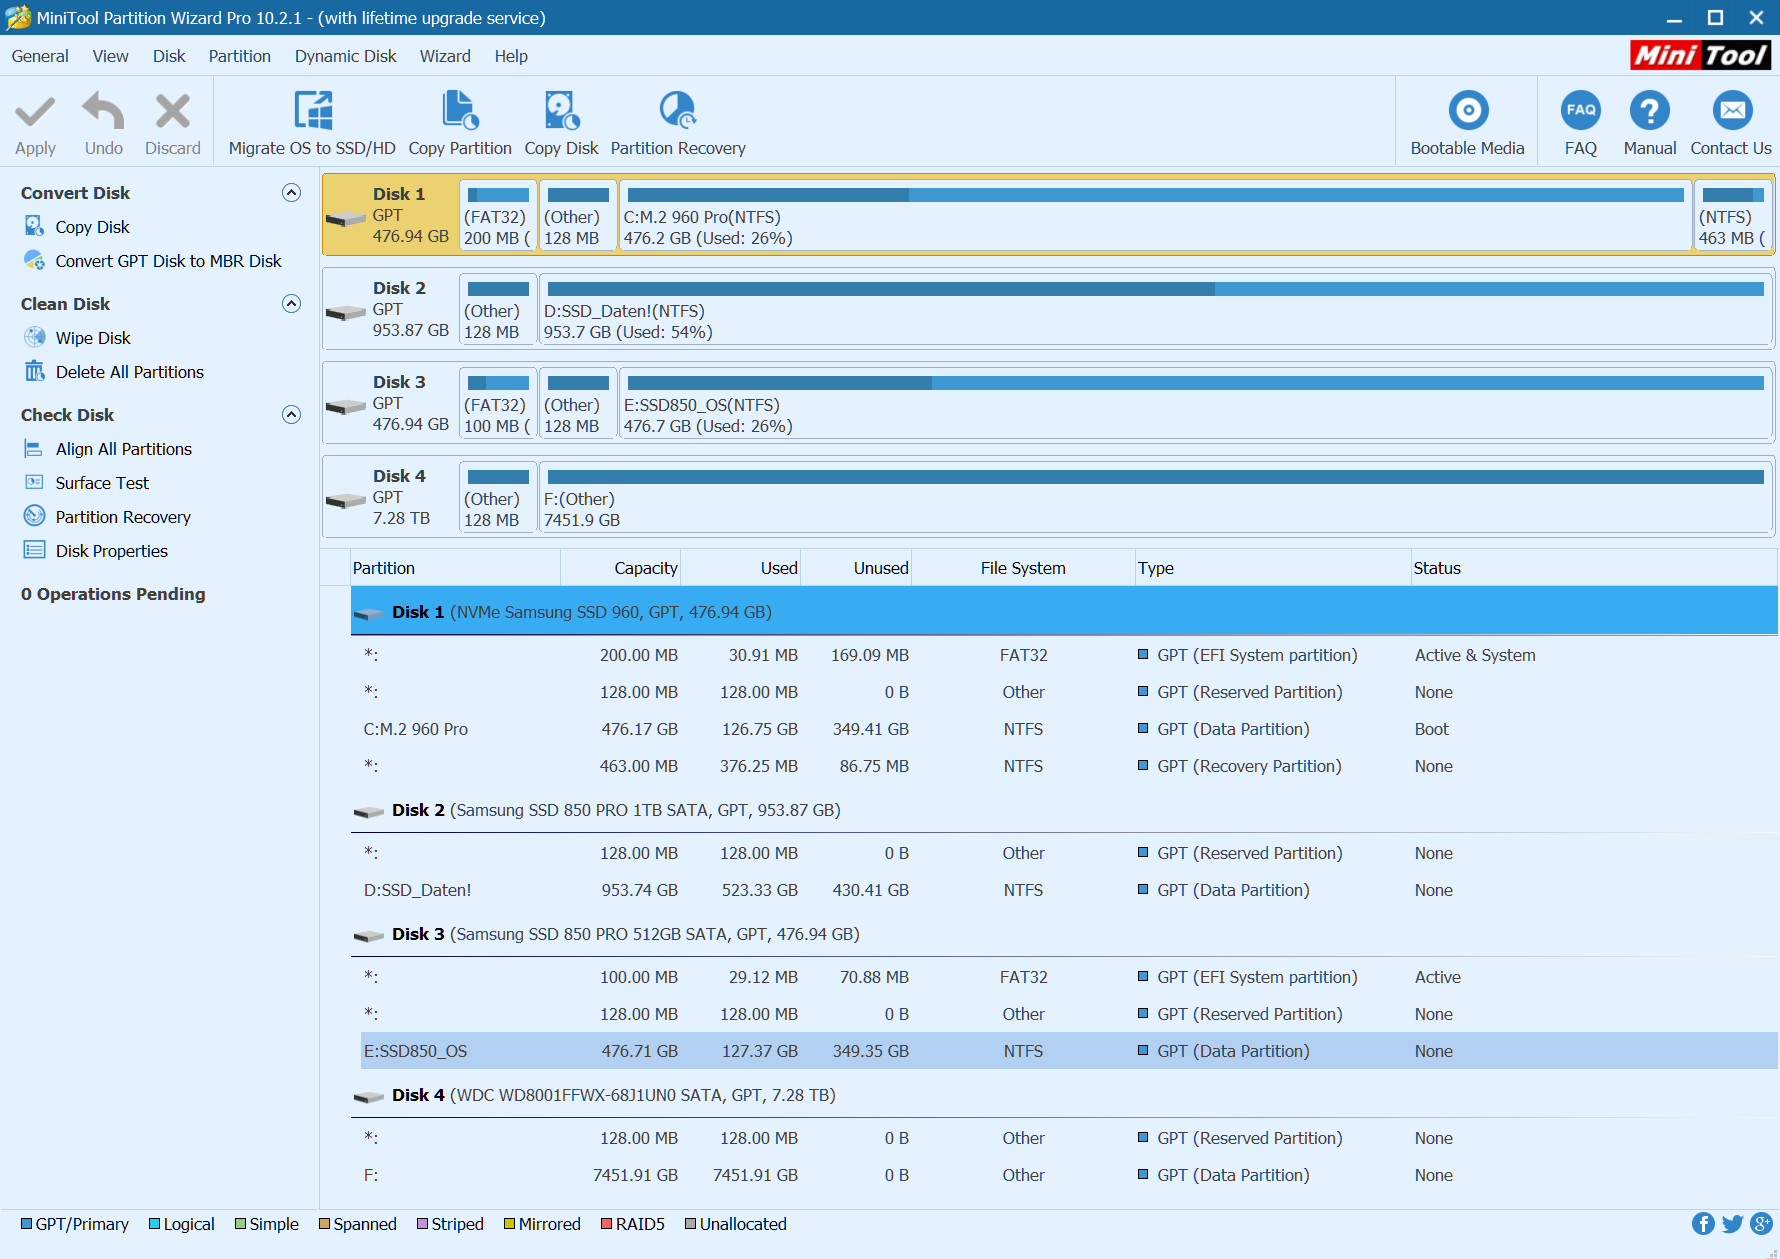Image resolution: width=1780 pixels, height=1259 pixels.
Task: Open the Partition menu
Action: pos(239,56)
